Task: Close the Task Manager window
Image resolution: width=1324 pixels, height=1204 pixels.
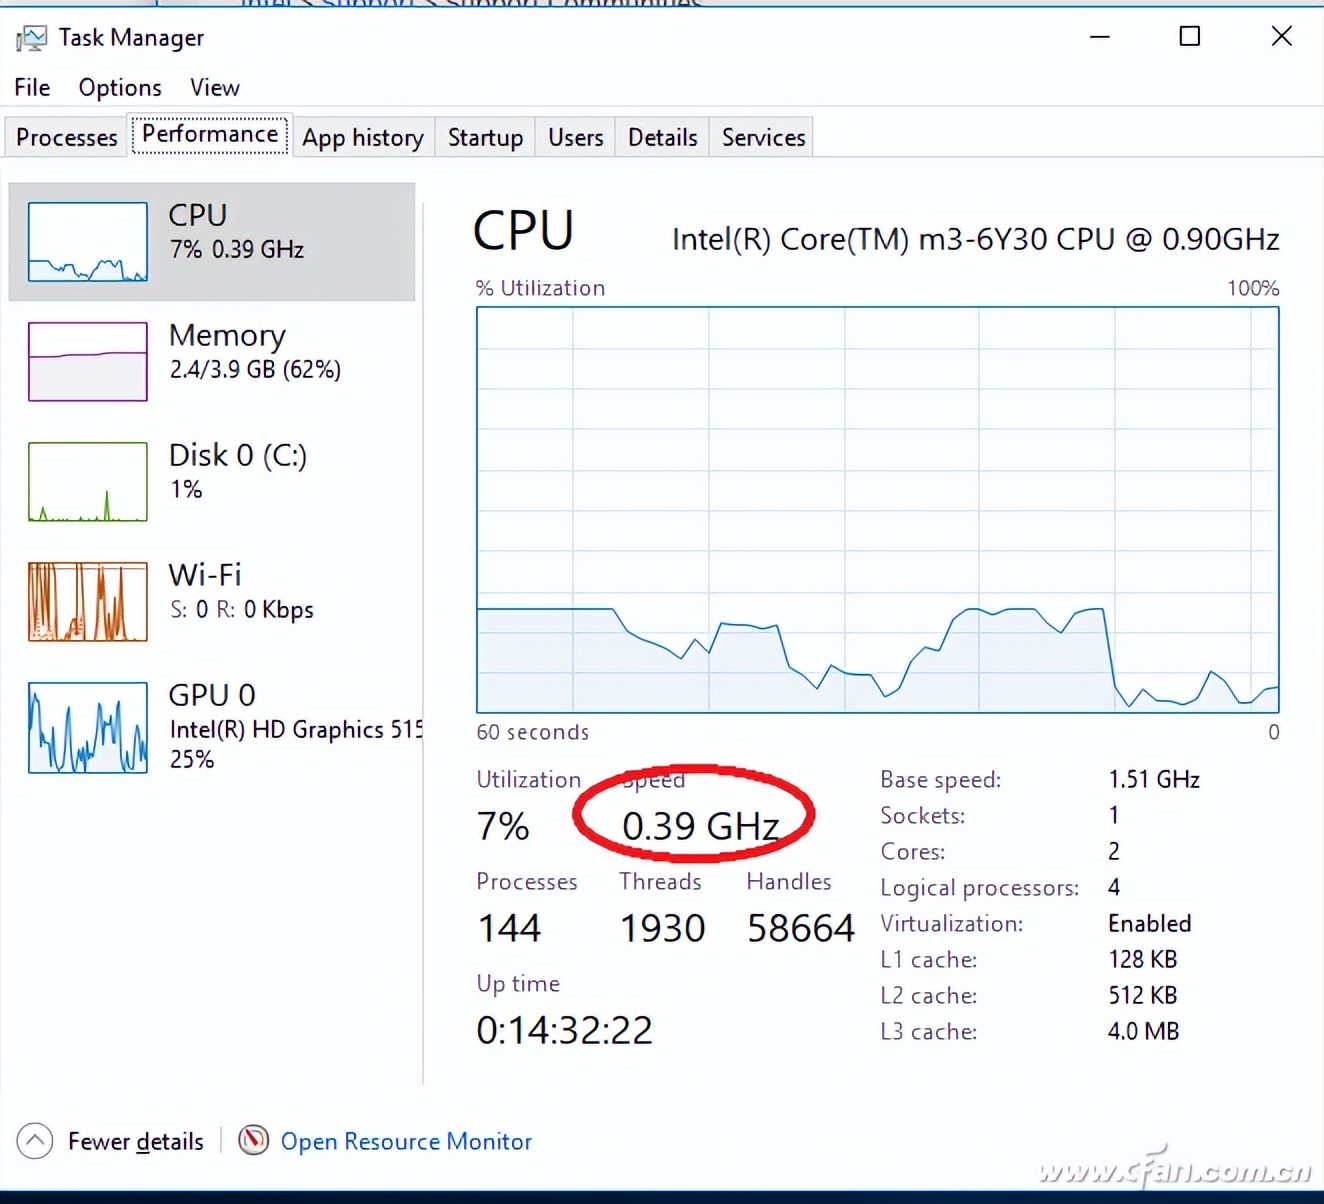Action: [1282, 37]
